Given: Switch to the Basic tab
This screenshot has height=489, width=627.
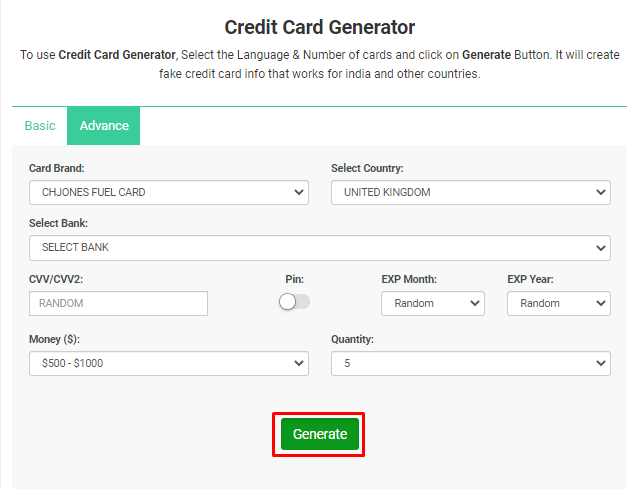Looking at the screenshot, I should (40, 126).
